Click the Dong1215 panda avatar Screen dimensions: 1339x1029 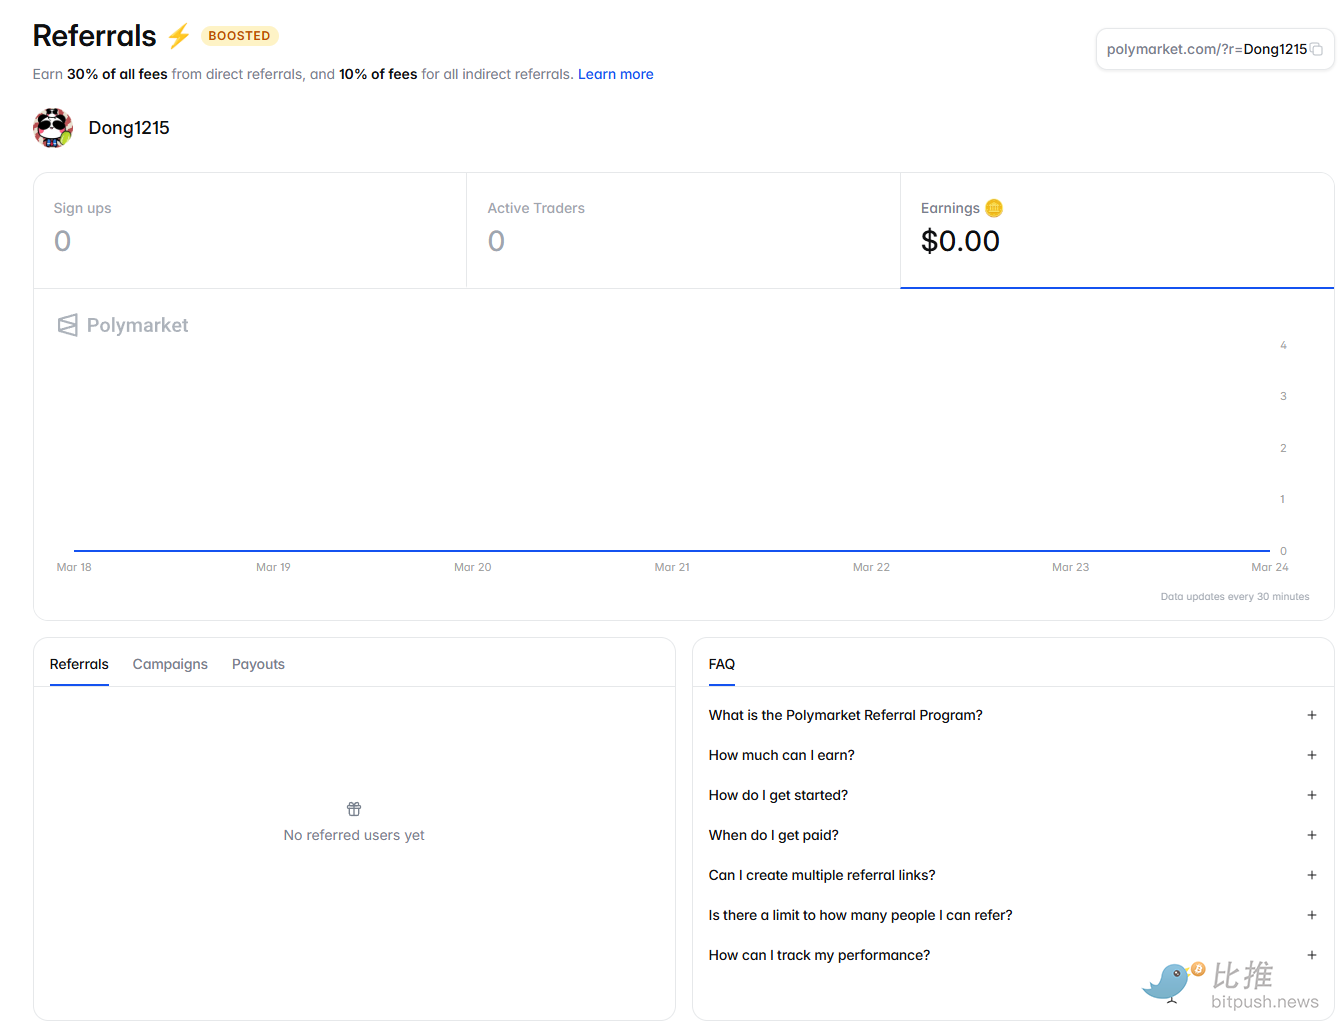pos(53,128)
